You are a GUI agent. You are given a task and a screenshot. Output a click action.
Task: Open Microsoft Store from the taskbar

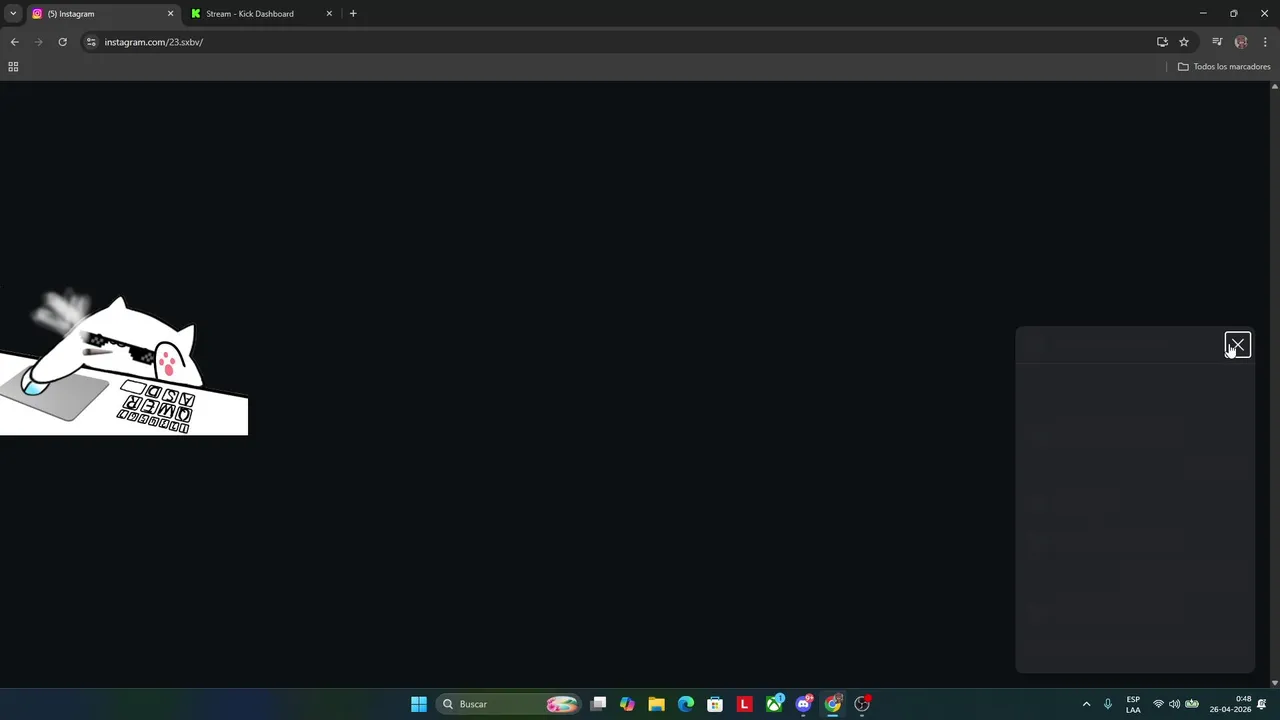[715, 704]
